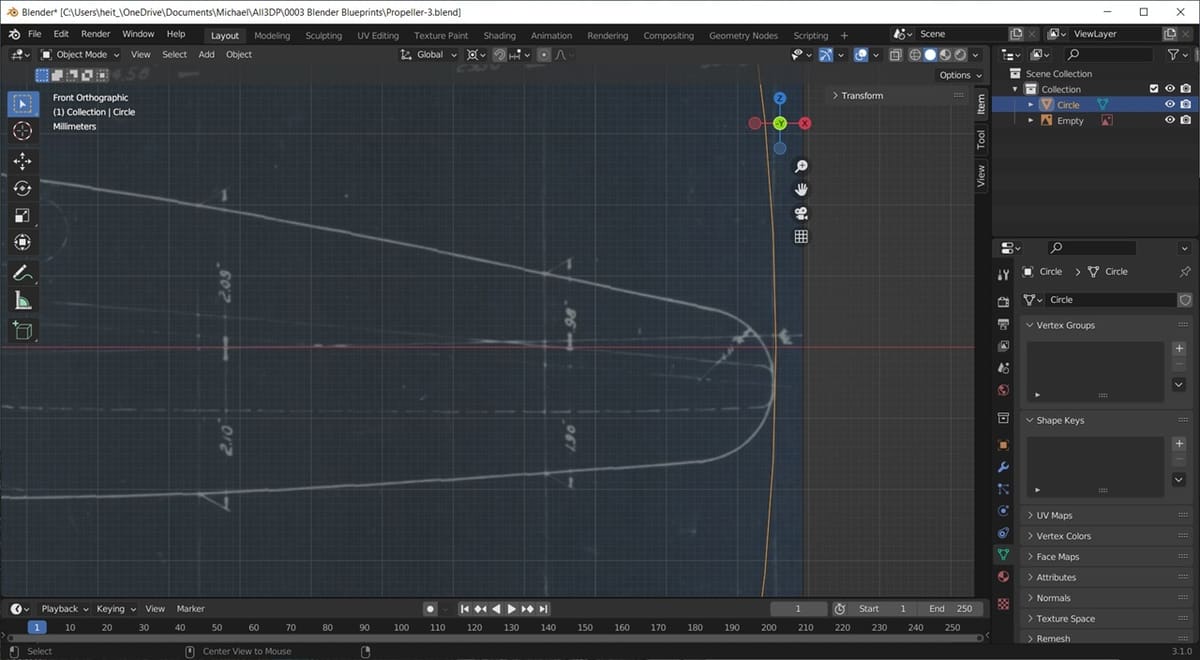Image resolution: width=1200 pixels, height=660 pixels.
Task: Open the Output properties tab
Action: tap(1004, 324)
